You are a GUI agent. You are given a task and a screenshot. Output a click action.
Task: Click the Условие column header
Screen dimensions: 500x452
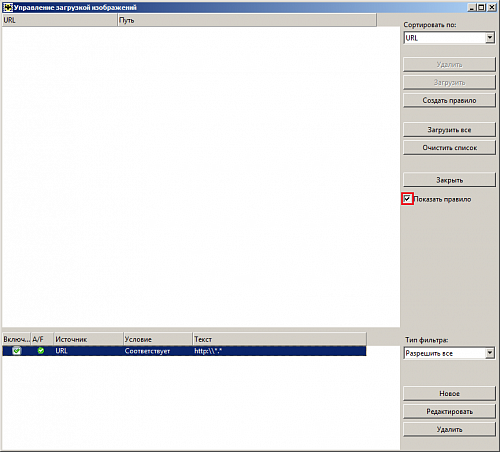click(x=158, y=339)
